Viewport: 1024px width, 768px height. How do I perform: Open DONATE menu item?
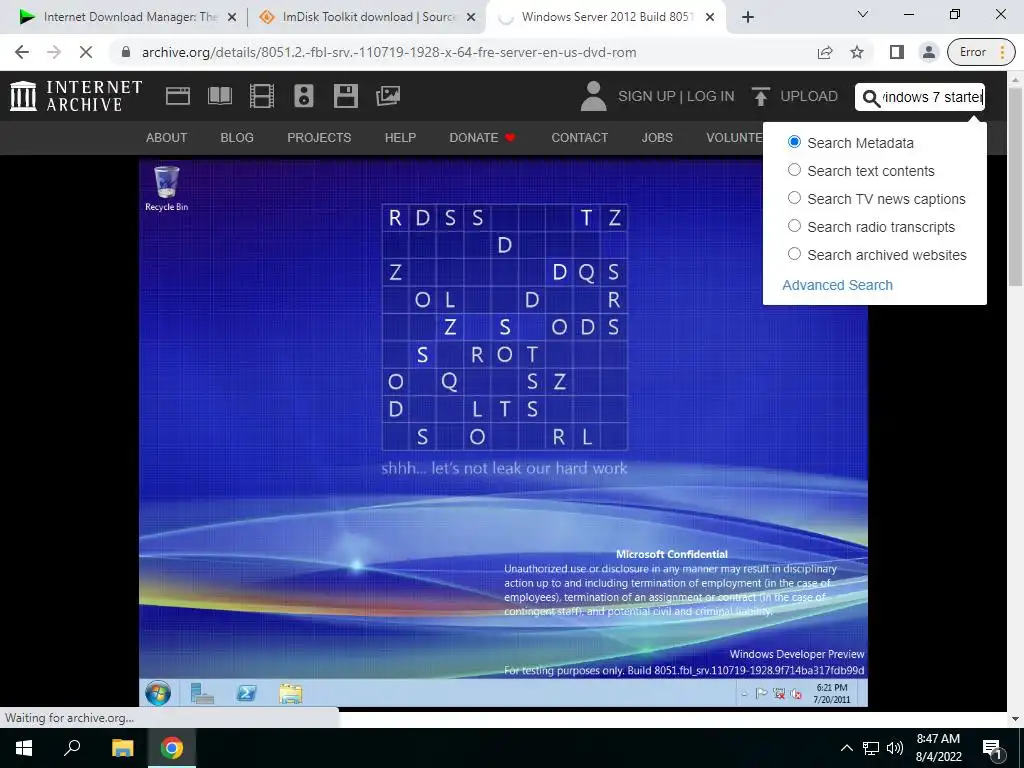(482, 138)
